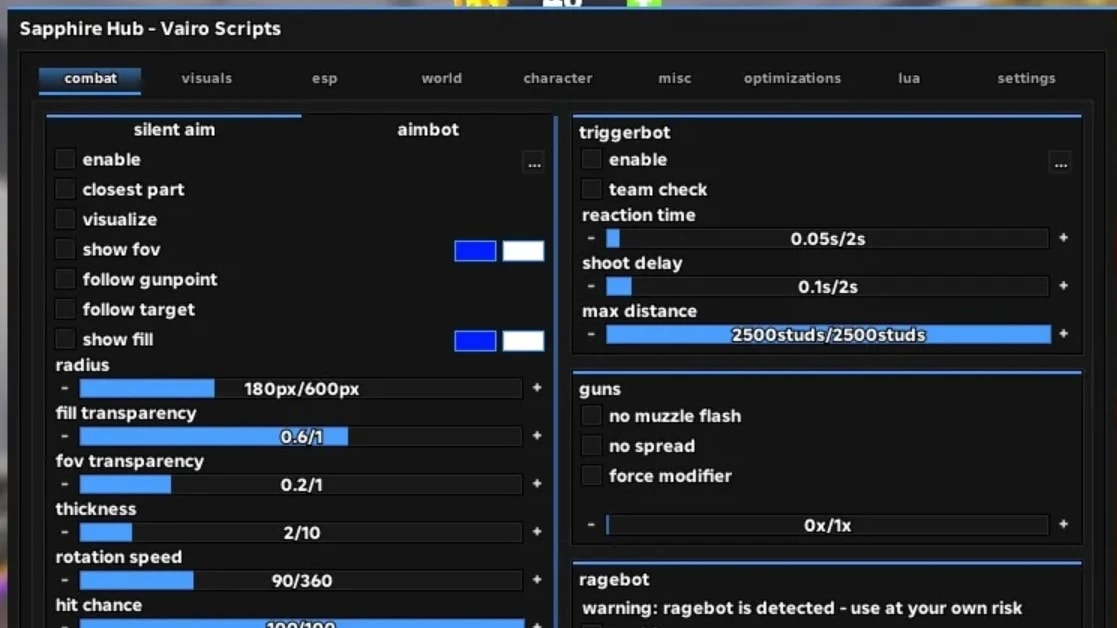Open the lua tab

point(909,78)
